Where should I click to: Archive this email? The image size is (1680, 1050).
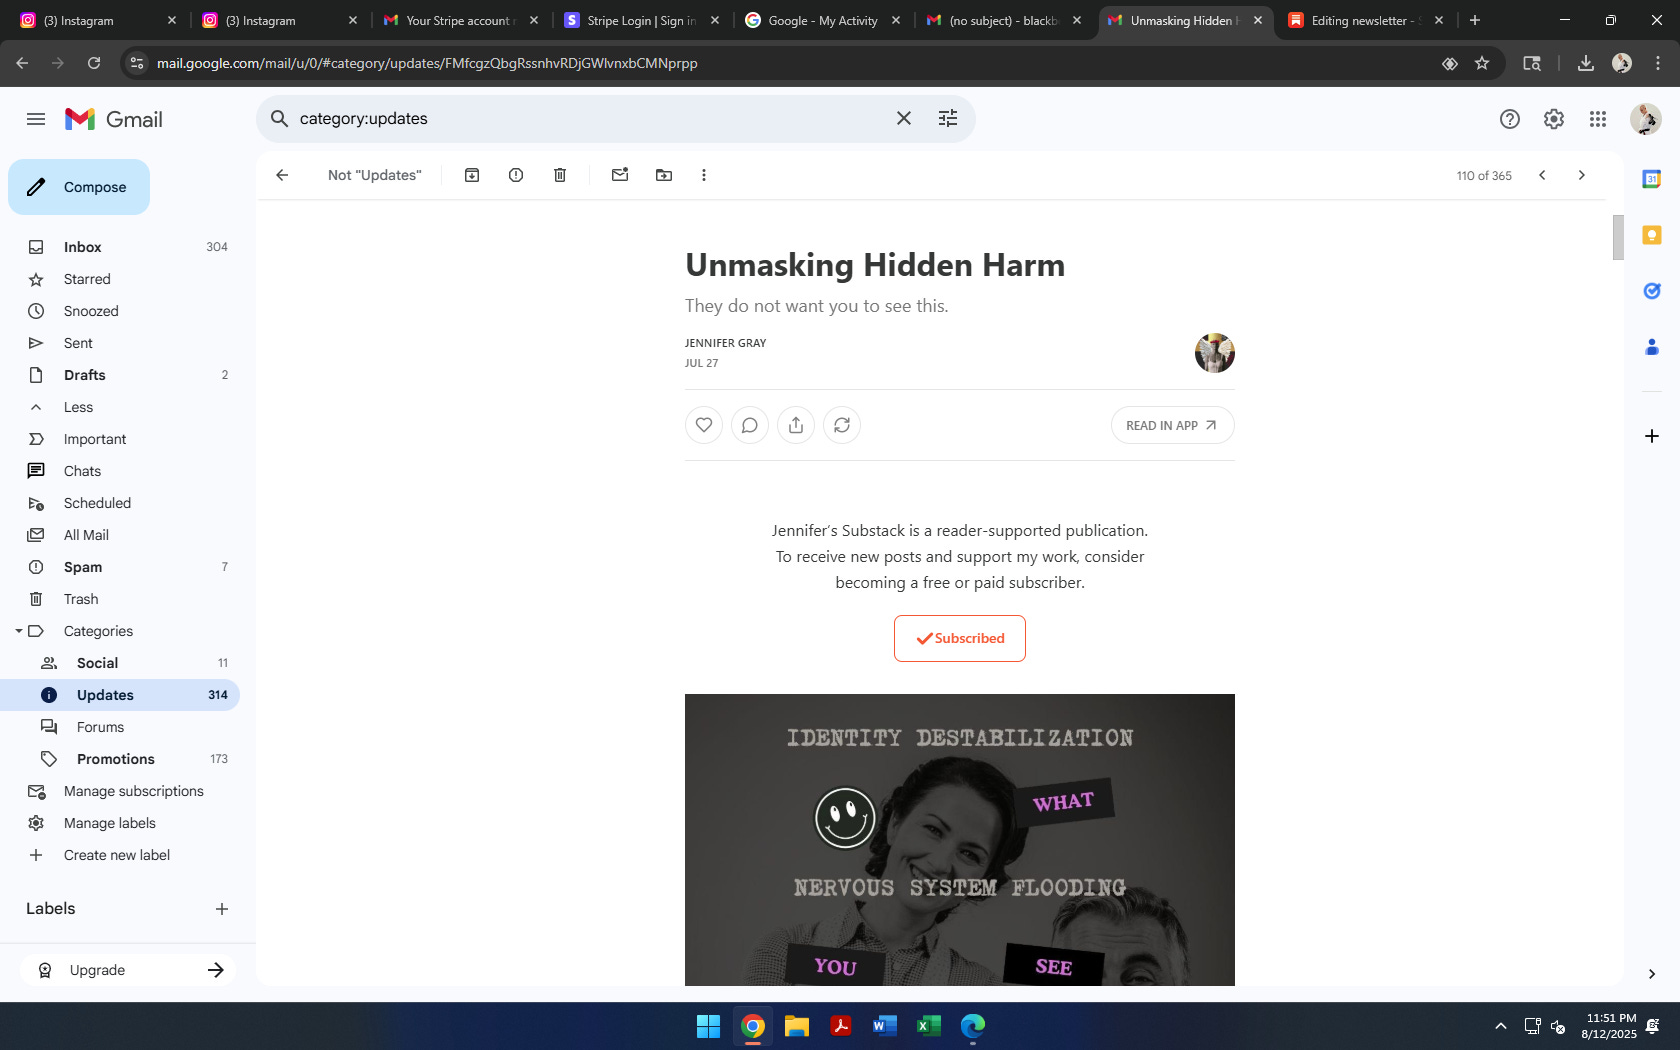472,175
